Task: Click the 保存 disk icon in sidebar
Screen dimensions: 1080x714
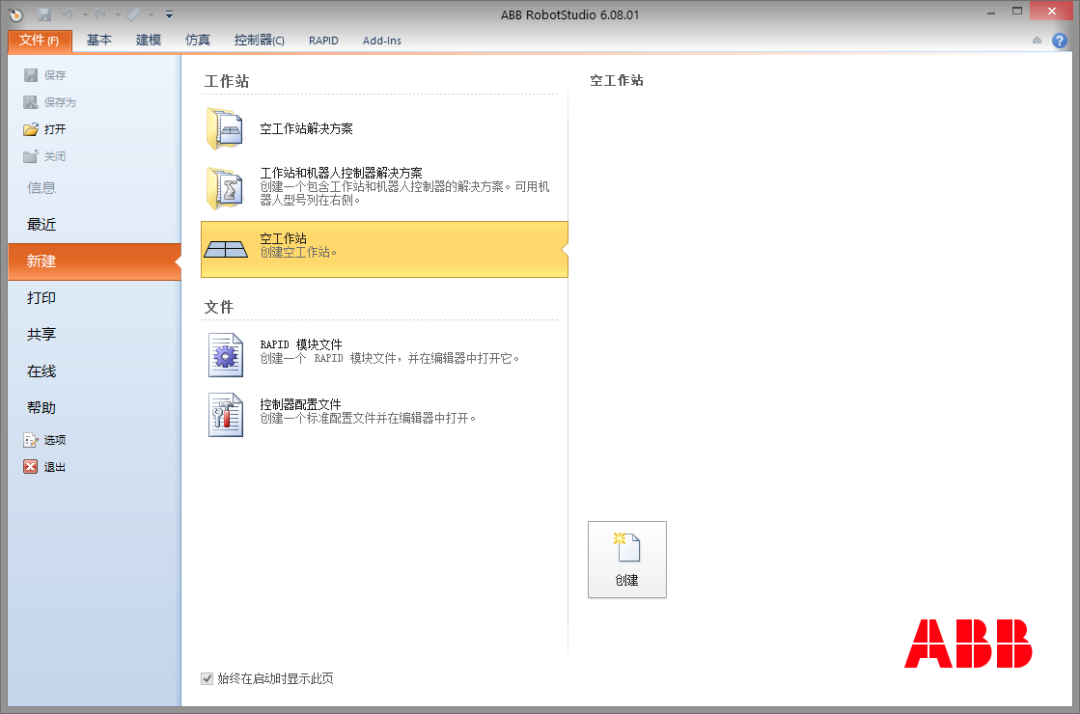Action: pyautogui.click(x=31, y=75)
